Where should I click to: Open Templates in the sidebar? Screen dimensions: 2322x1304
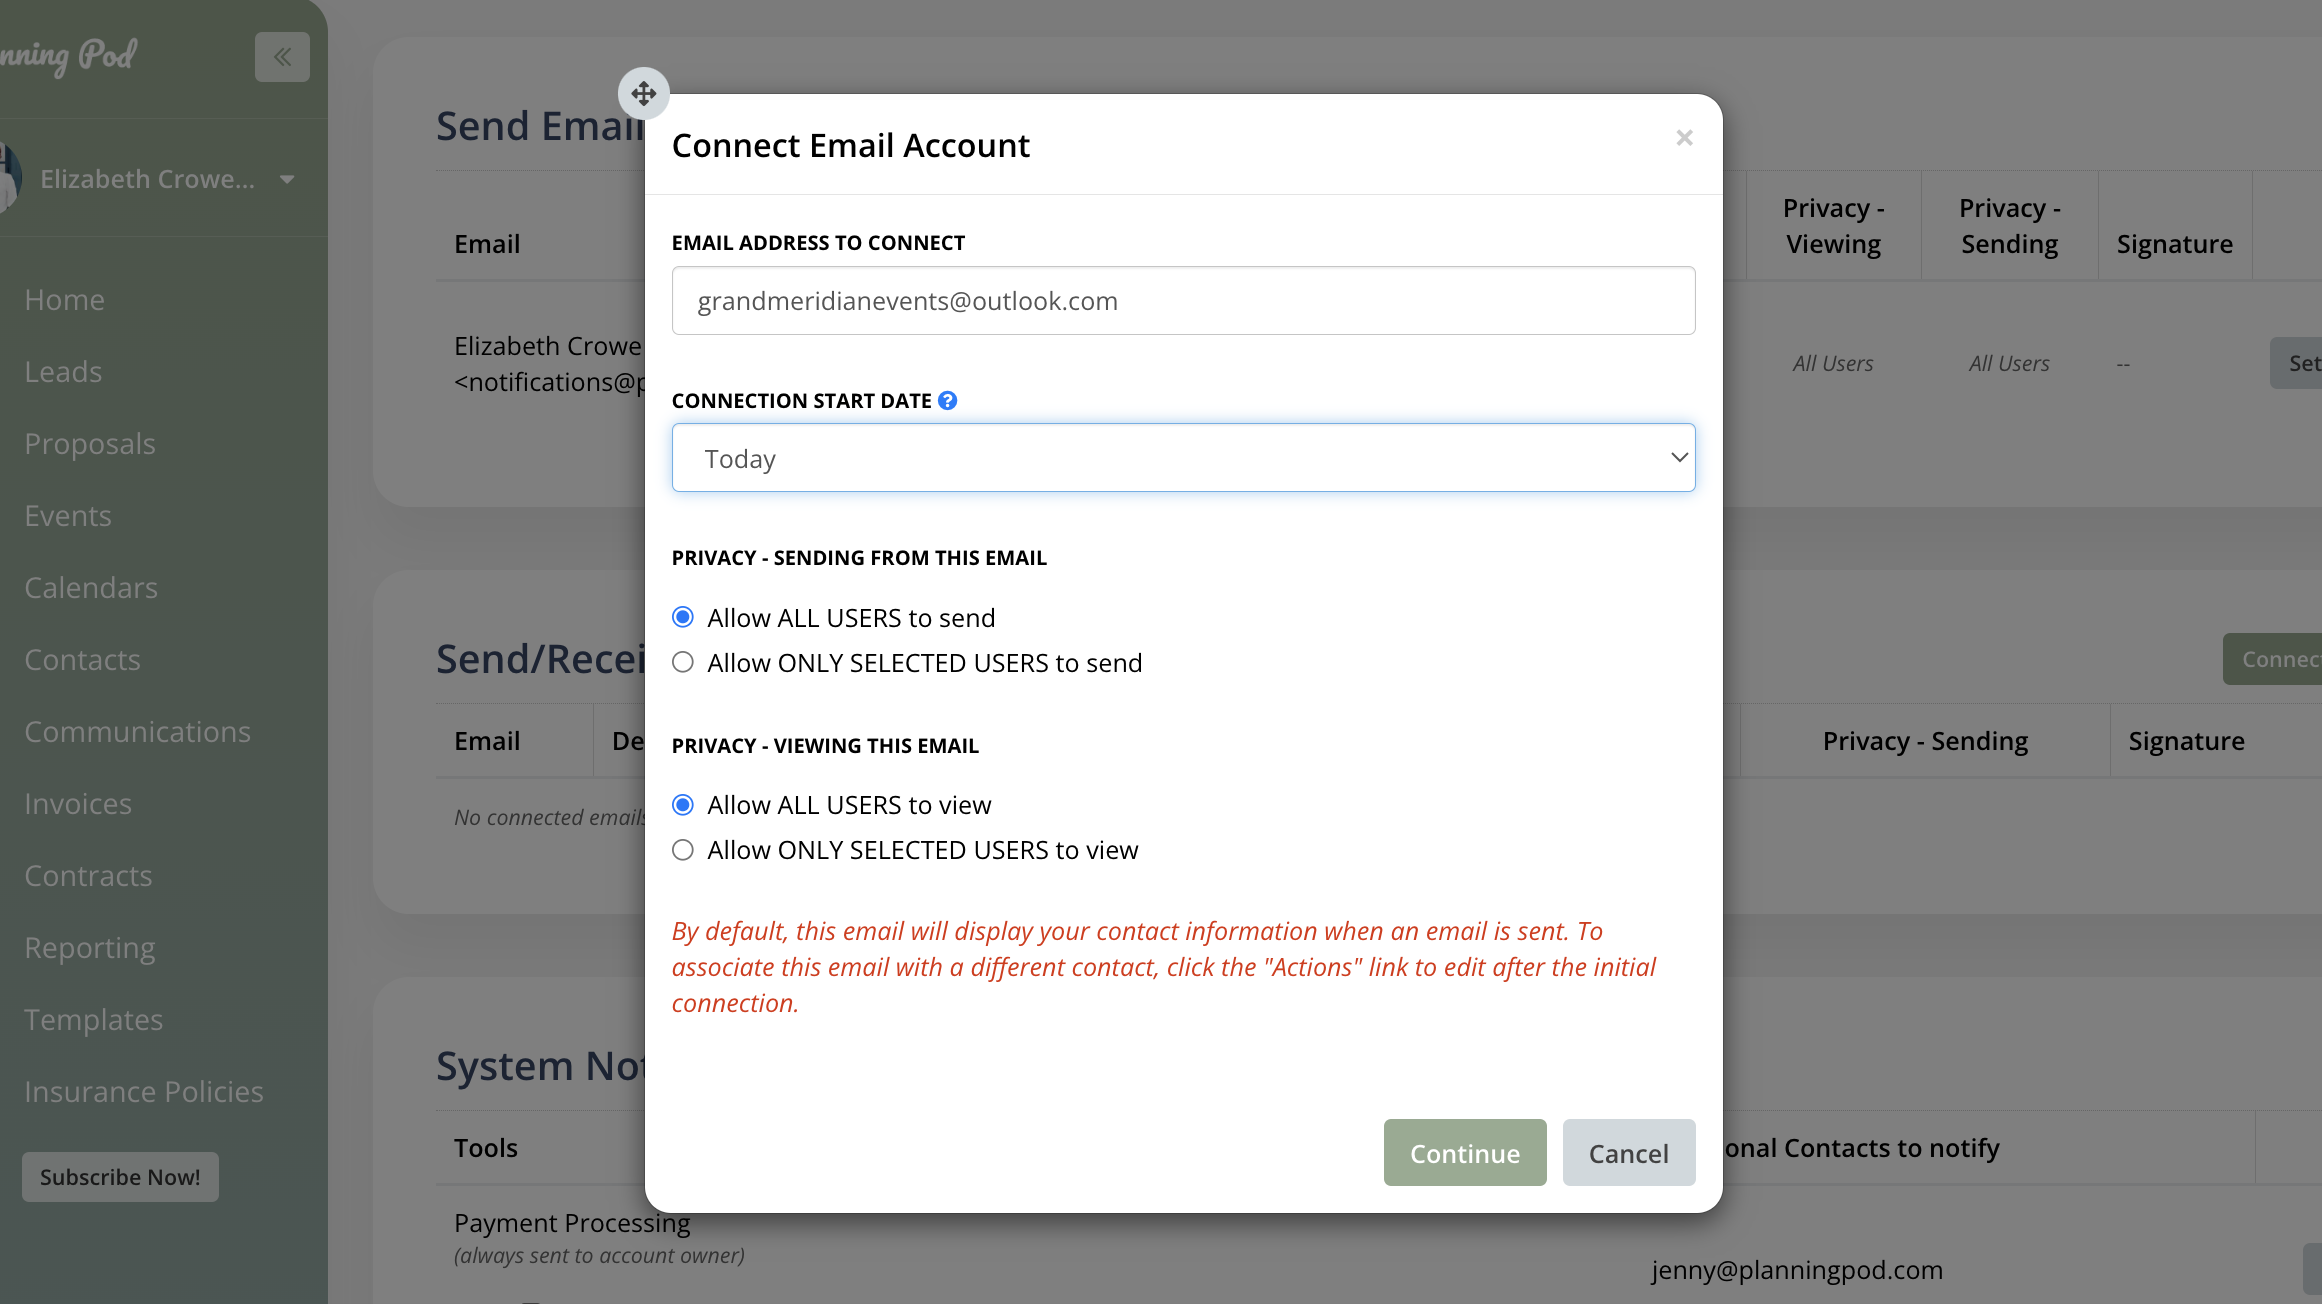click(x=93, y=1020)
